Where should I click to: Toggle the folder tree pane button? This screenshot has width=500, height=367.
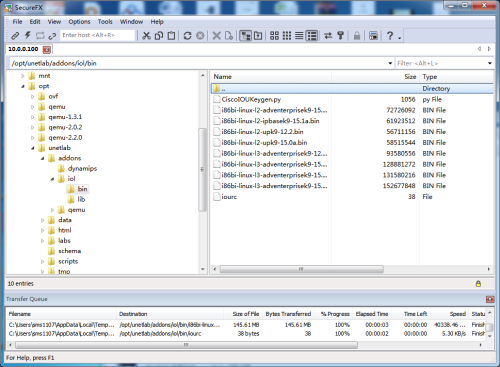tap(246, 35)
